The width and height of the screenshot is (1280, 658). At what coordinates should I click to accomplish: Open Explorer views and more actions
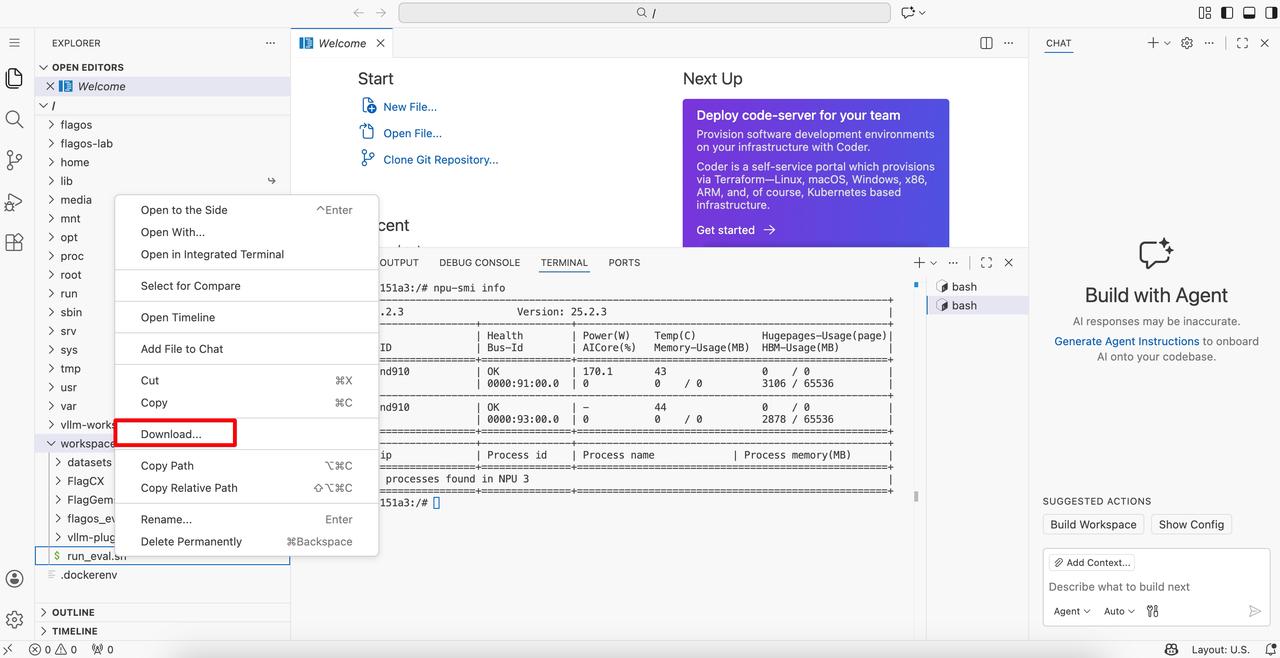(270, 43)
